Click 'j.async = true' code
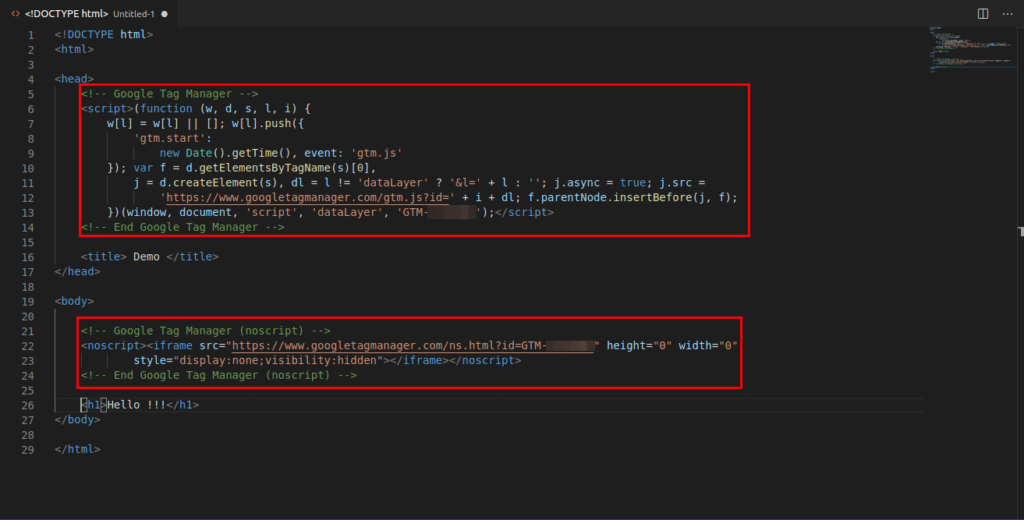The image size is (1024, 520). tap(600, 182)
